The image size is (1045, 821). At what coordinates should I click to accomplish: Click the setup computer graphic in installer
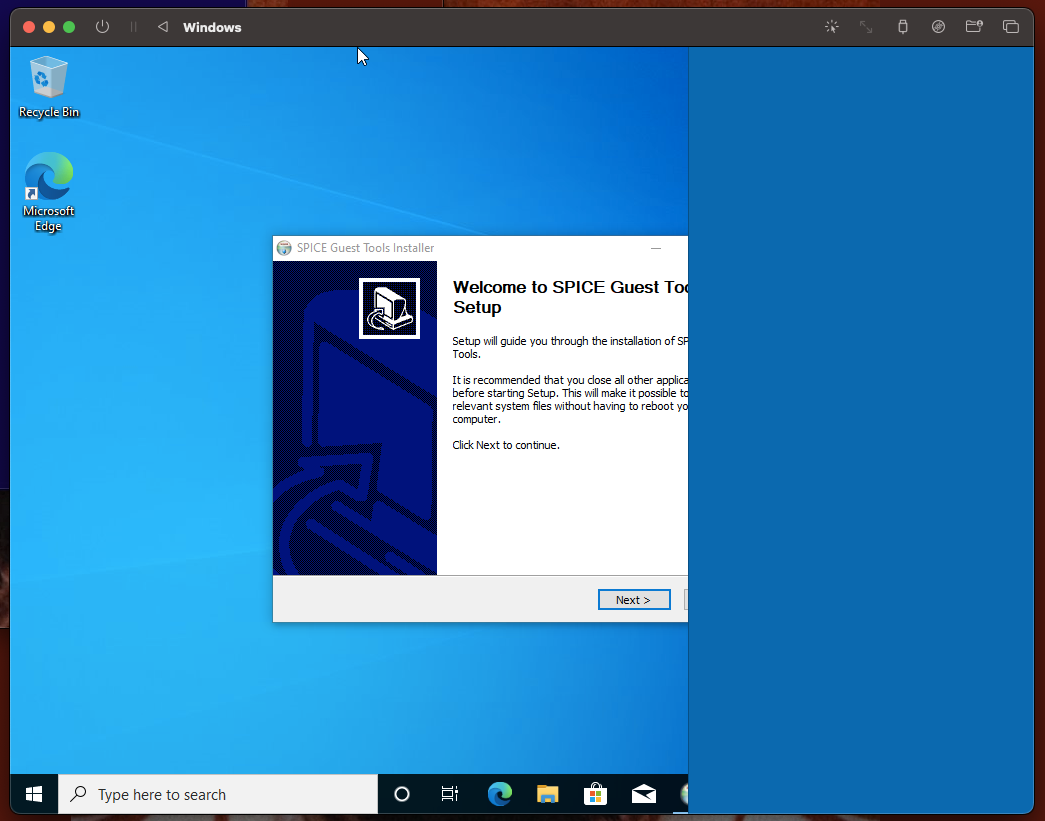coord(389,309)
